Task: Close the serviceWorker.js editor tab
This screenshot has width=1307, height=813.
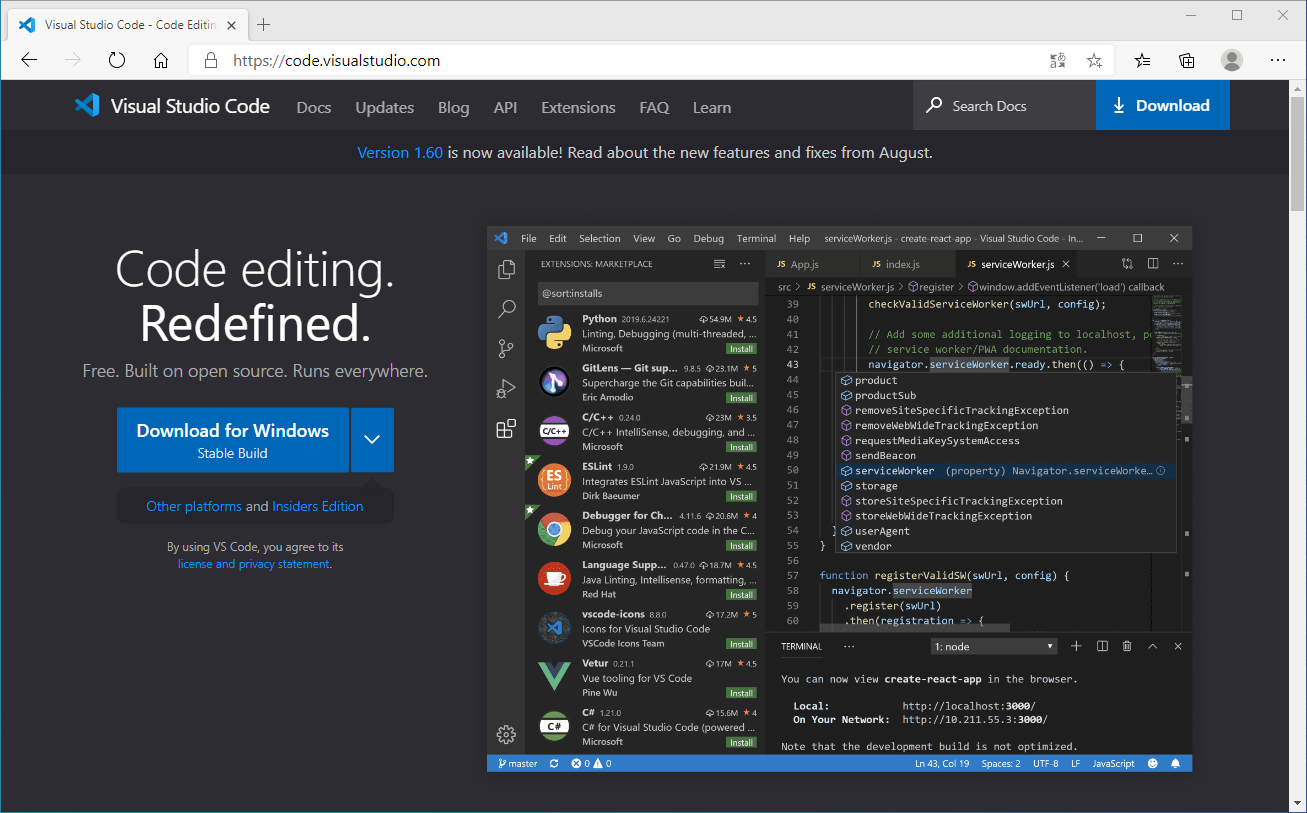Action: click(1066, 264)
